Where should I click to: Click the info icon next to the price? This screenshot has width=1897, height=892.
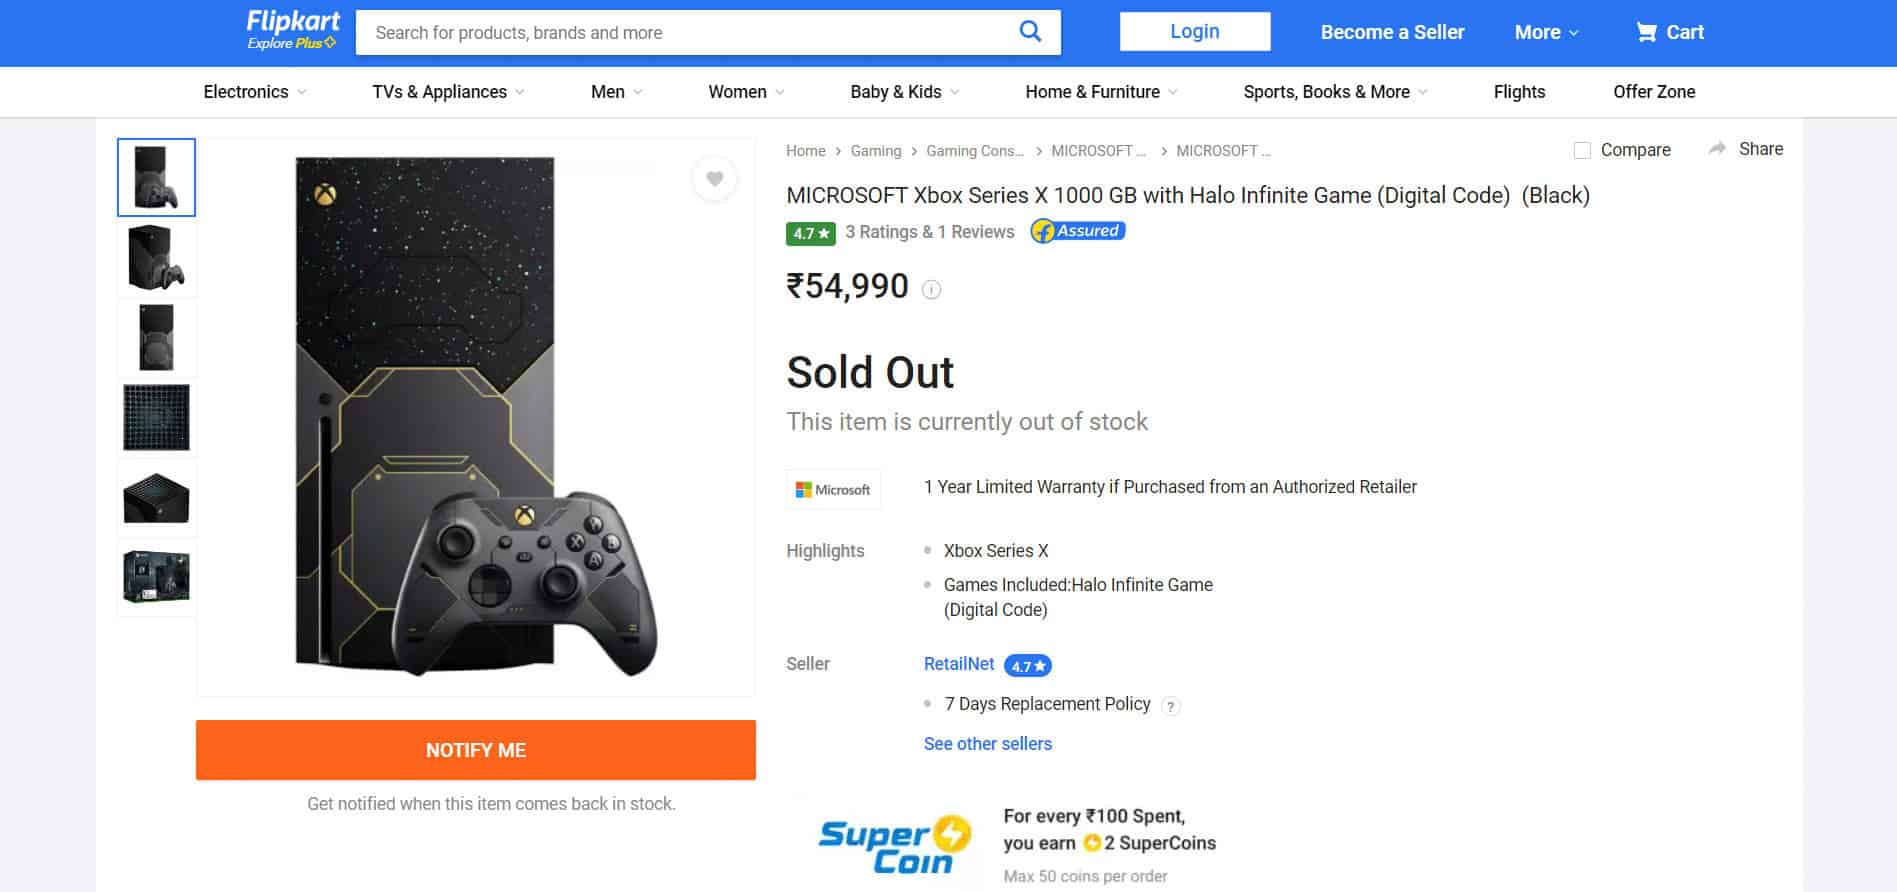point(931,290)
